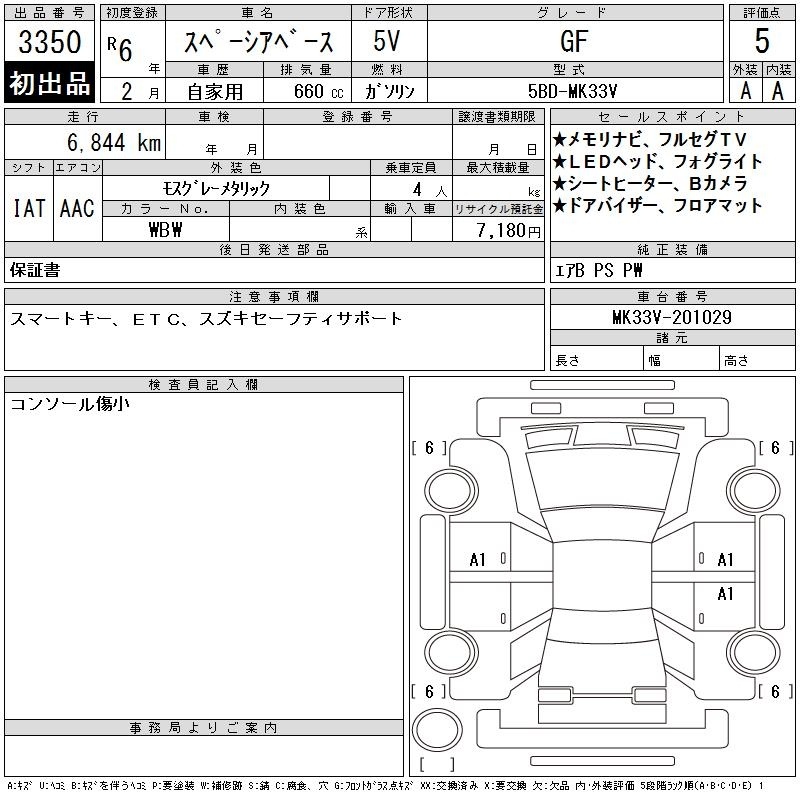Click the exterior grade A under 外装
Viewport: 800px width, 800px height.
(744, 90)
